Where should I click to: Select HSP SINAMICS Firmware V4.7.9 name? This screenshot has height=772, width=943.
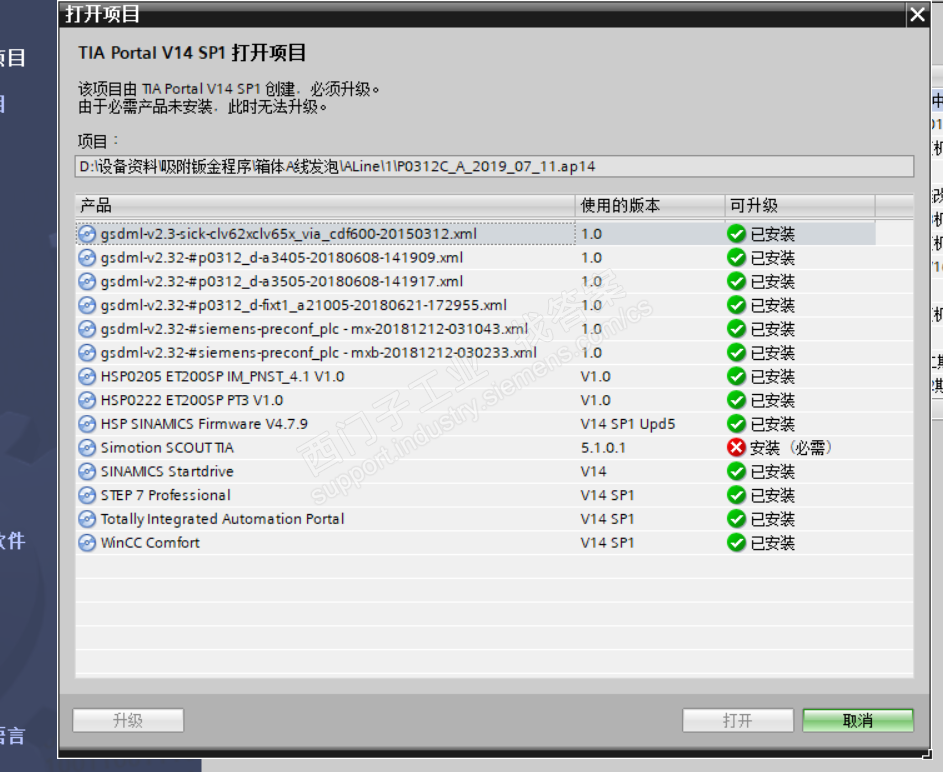[204, 424]
